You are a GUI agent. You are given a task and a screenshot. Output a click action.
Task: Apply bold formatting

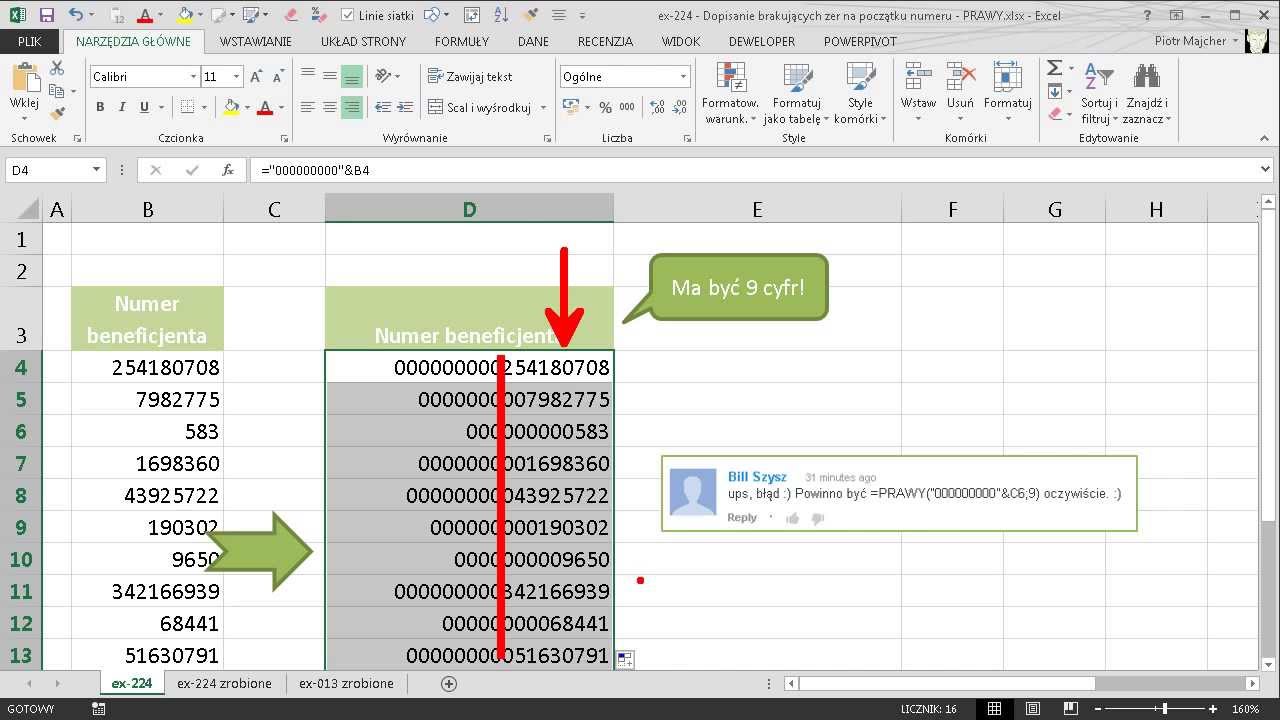point(100,107)
